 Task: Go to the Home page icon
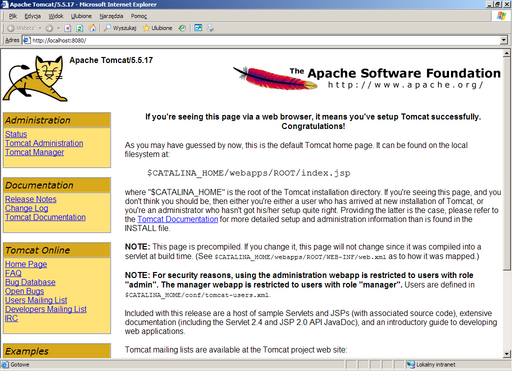(x=92, y=28)
